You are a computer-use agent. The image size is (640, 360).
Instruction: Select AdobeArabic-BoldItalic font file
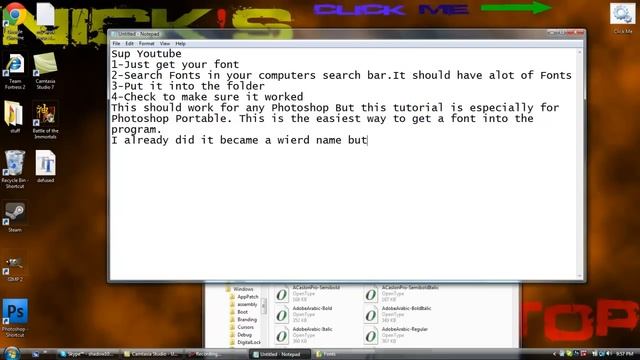[398, 315]
